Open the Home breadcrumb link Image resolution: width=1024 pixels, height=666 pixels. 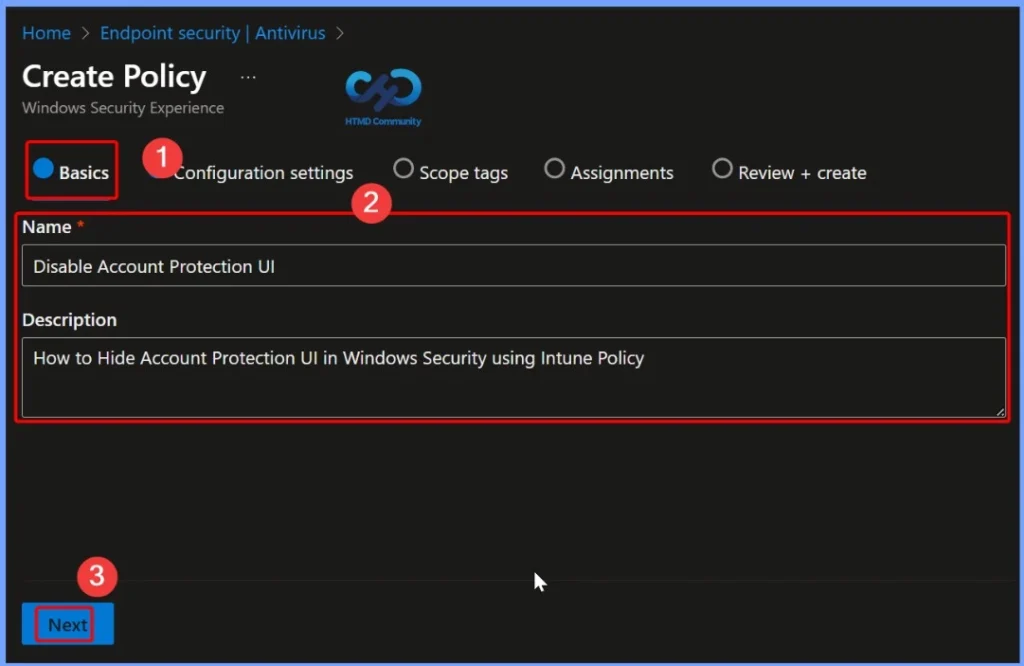click(x=46, y=33)
